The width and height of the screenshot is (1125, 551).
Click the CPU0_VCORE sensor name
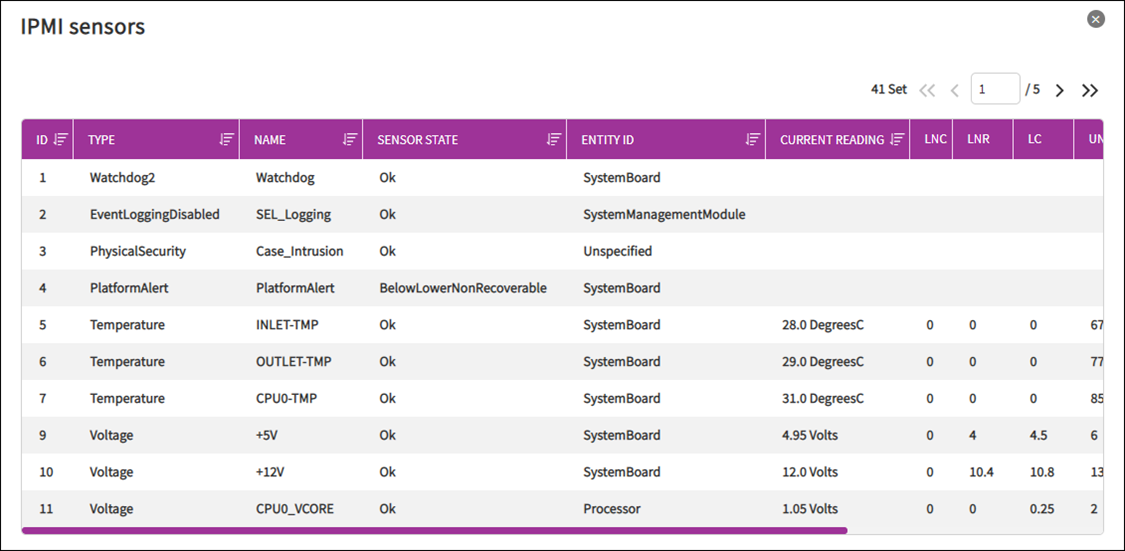[294, 509]
